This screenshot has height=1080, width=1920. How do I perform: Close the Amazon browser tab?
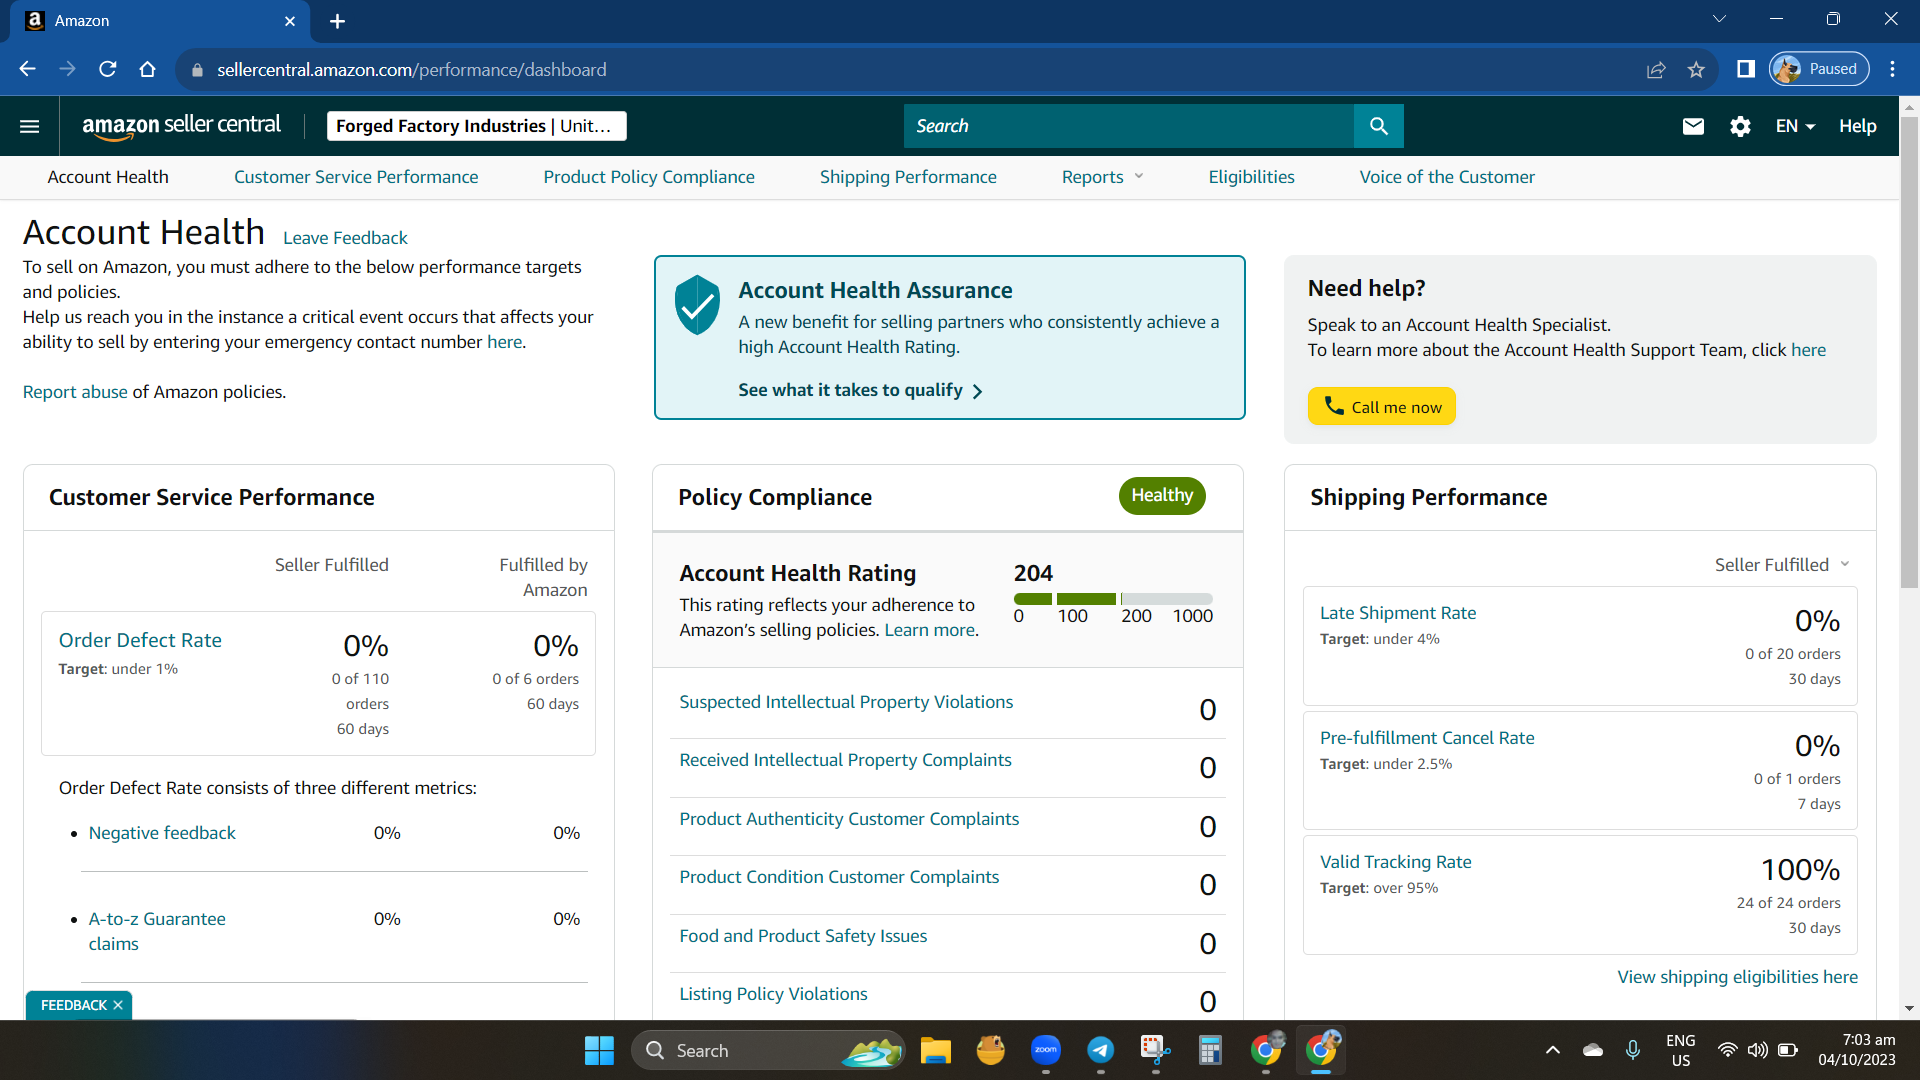(290, 21)
